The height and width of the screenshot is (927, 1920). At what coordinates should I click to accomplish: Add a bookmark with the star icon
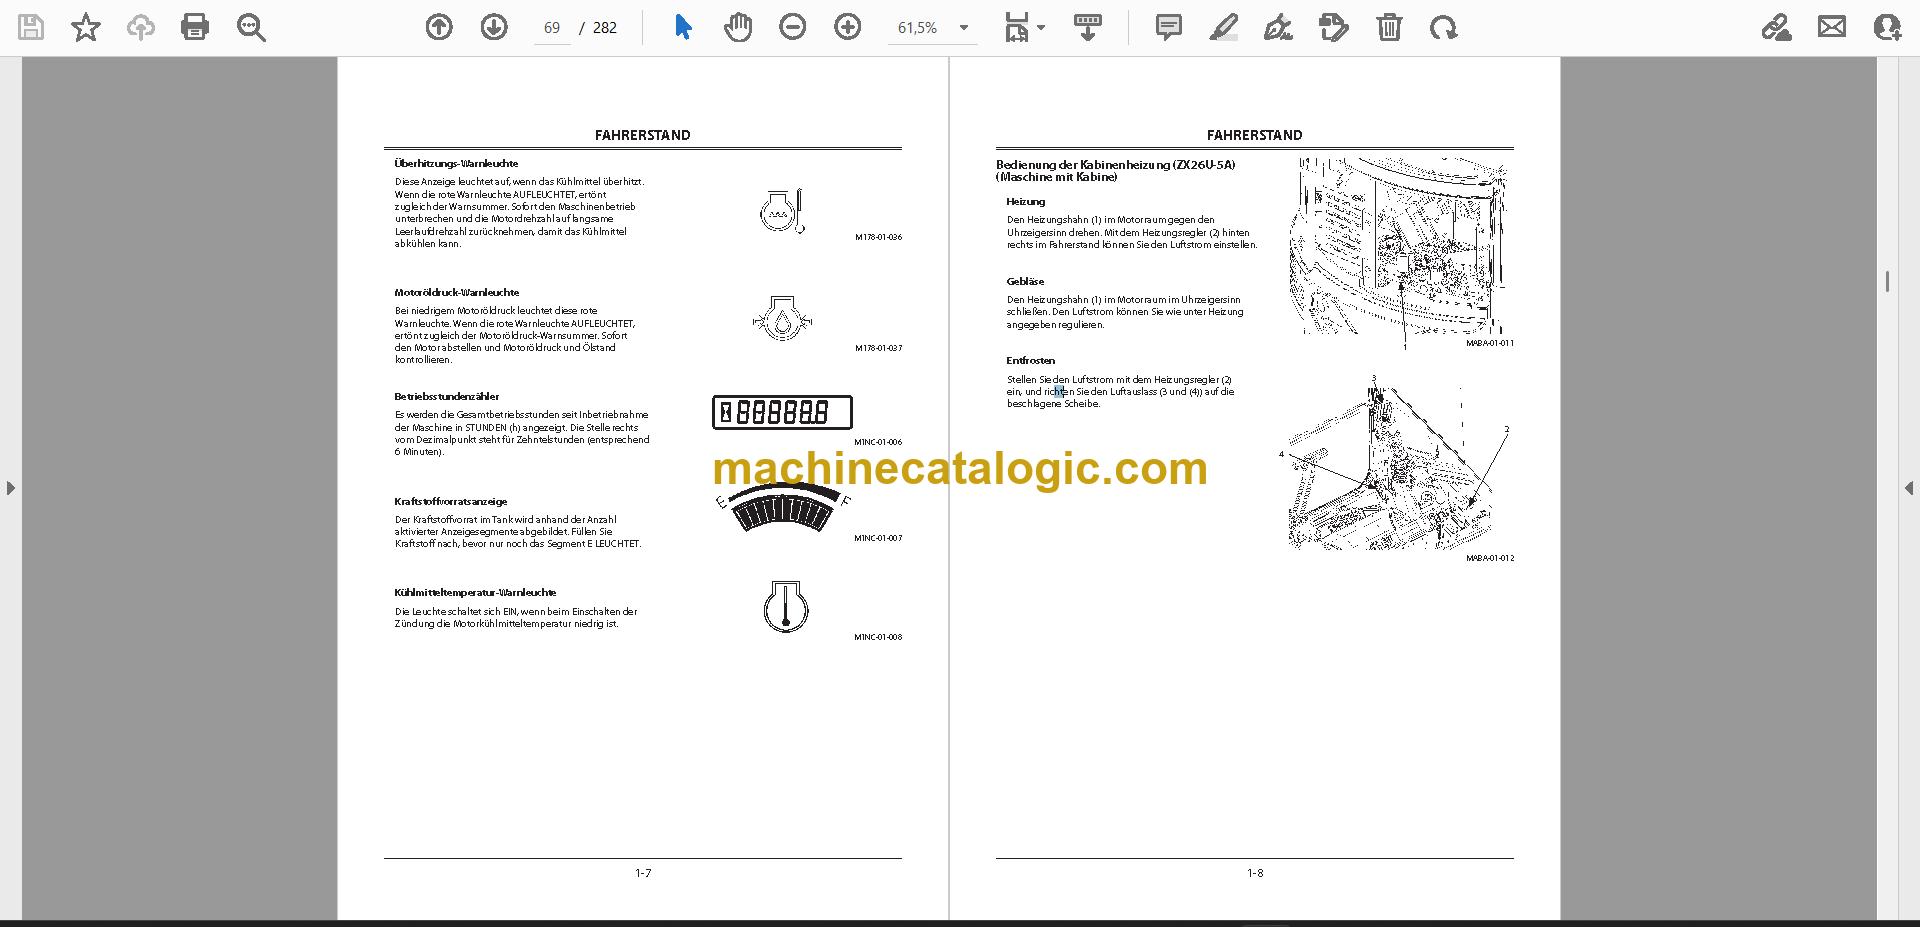point(86,27)
